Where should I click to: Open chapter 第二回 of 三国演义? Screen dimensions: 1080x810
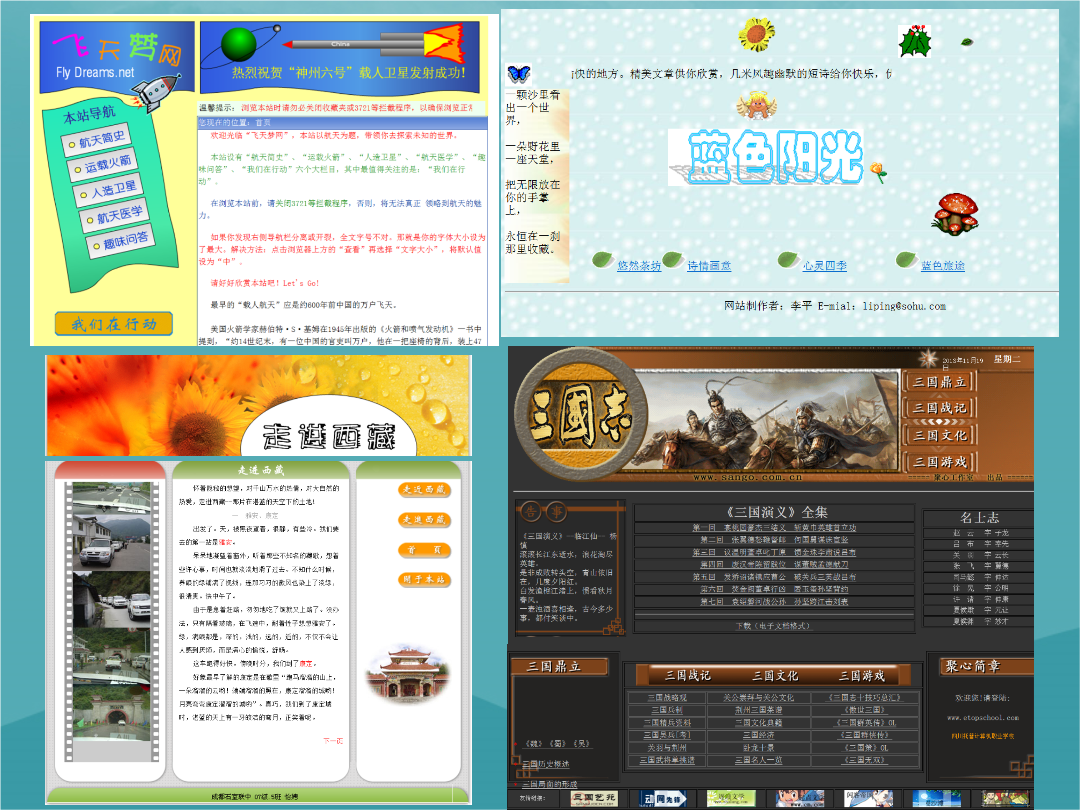point(774,540)
